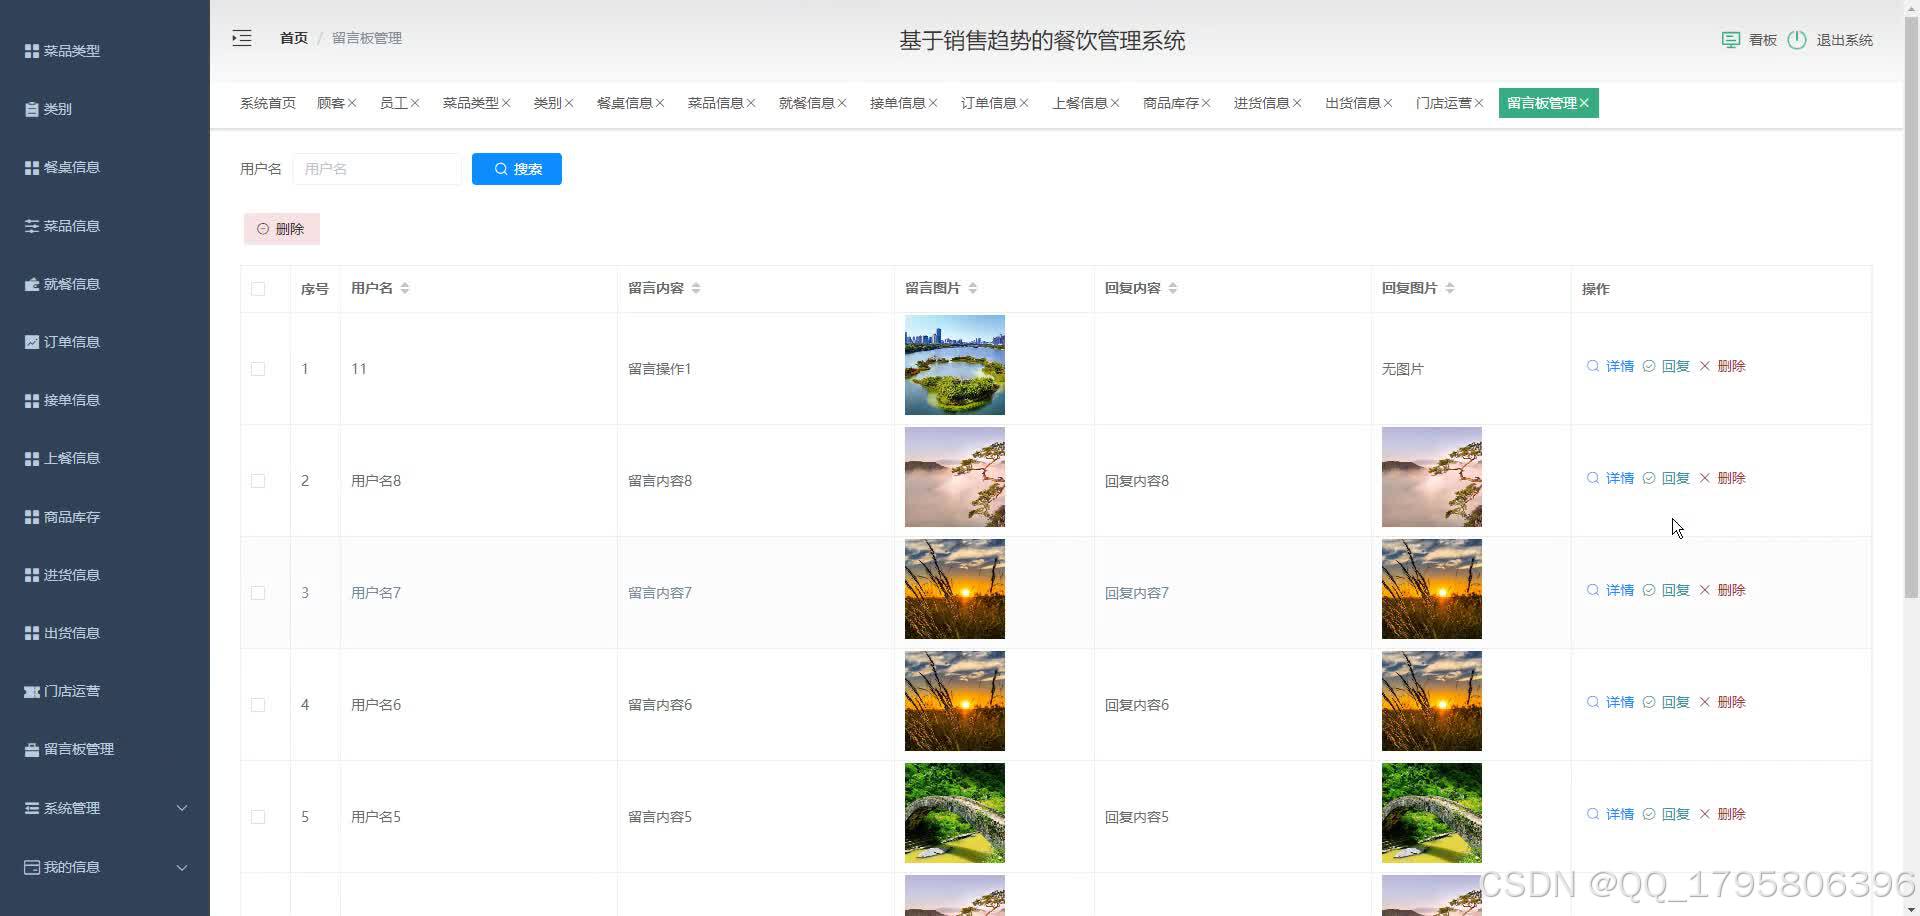Close the 顾客 tab with its X
Viewport: 1920px width, 916px height.
[x=352, y=103]
